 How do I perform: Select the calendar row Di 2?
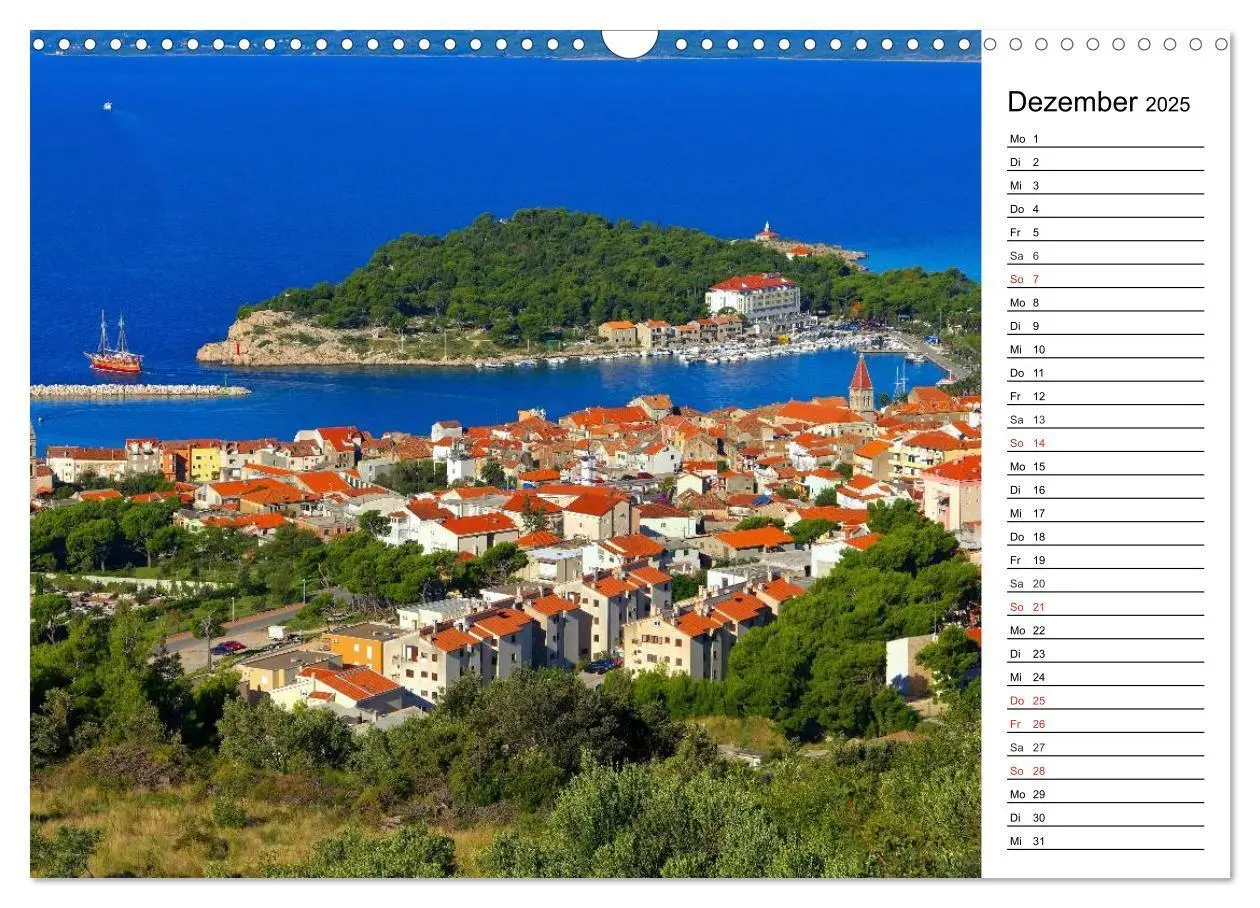pyautogui.click(x=1105, y=162)
